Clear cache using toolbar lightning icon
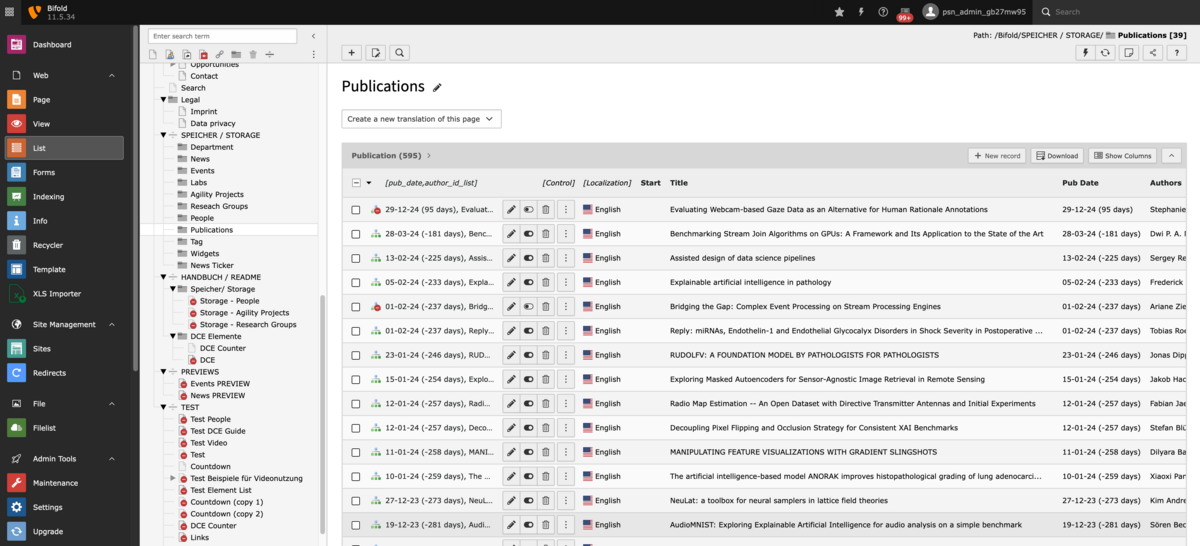The width and height of the screenshot is (1200, 546). 1083,53
